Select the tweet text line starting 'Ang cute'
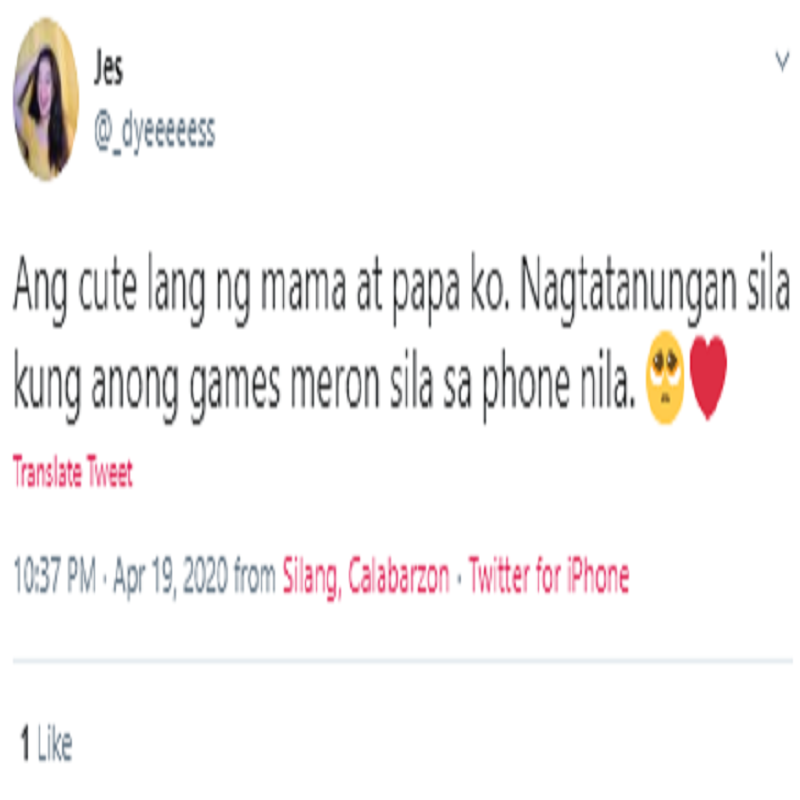 [x=401, y=288]
